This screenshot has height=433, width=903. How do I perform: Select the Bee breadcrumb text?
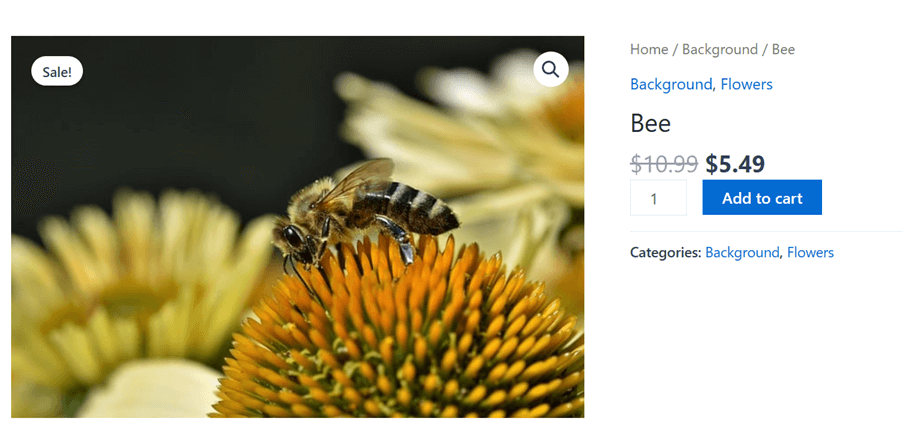[783, 50]
